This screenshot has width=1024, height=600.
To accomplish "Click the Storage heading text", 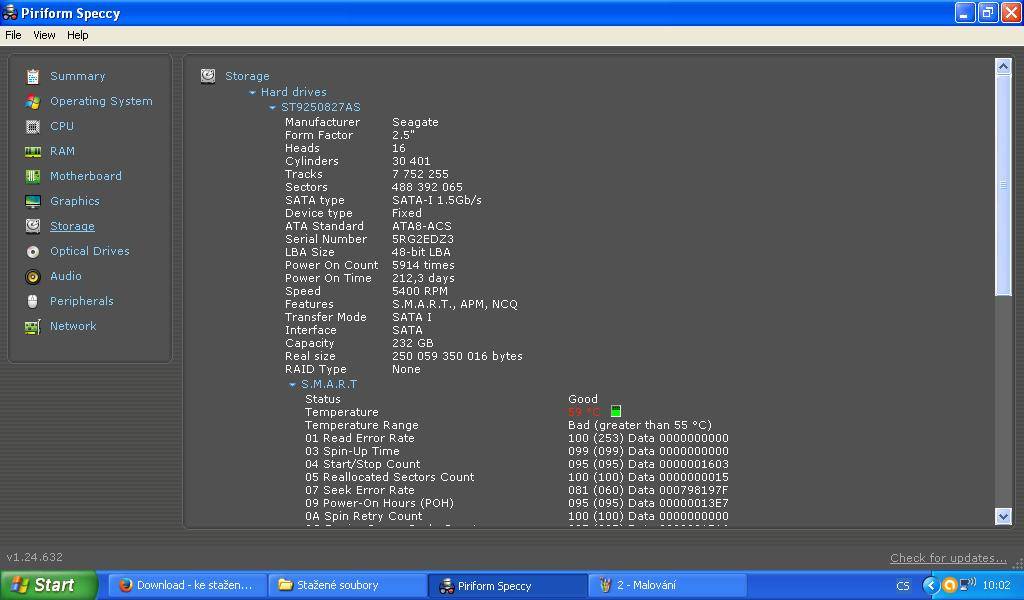I will coord(247,76).
